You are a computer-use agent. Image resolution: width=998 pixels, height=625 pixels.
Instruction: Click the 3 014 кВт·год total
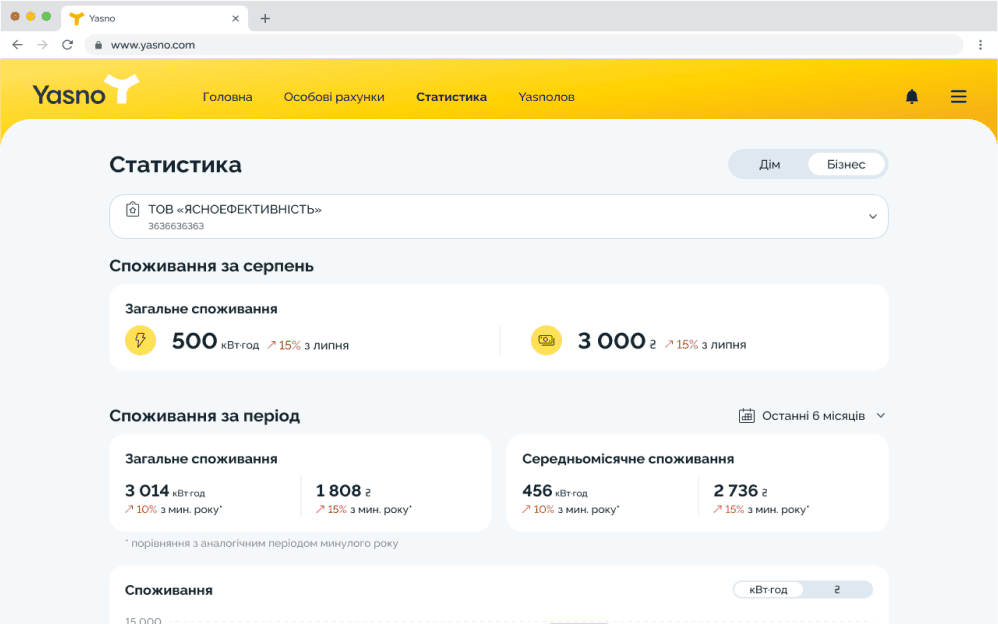coord(165,491)
